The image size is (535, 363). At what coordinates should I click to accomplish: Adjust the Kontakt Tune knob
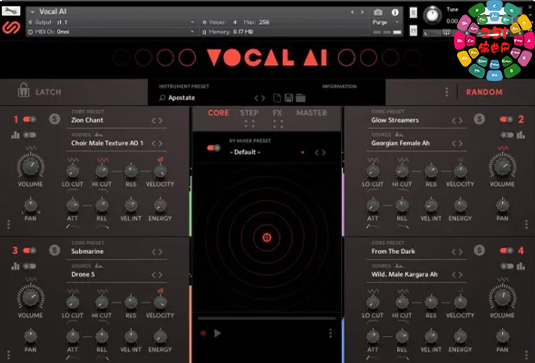[x=432, y=15]
